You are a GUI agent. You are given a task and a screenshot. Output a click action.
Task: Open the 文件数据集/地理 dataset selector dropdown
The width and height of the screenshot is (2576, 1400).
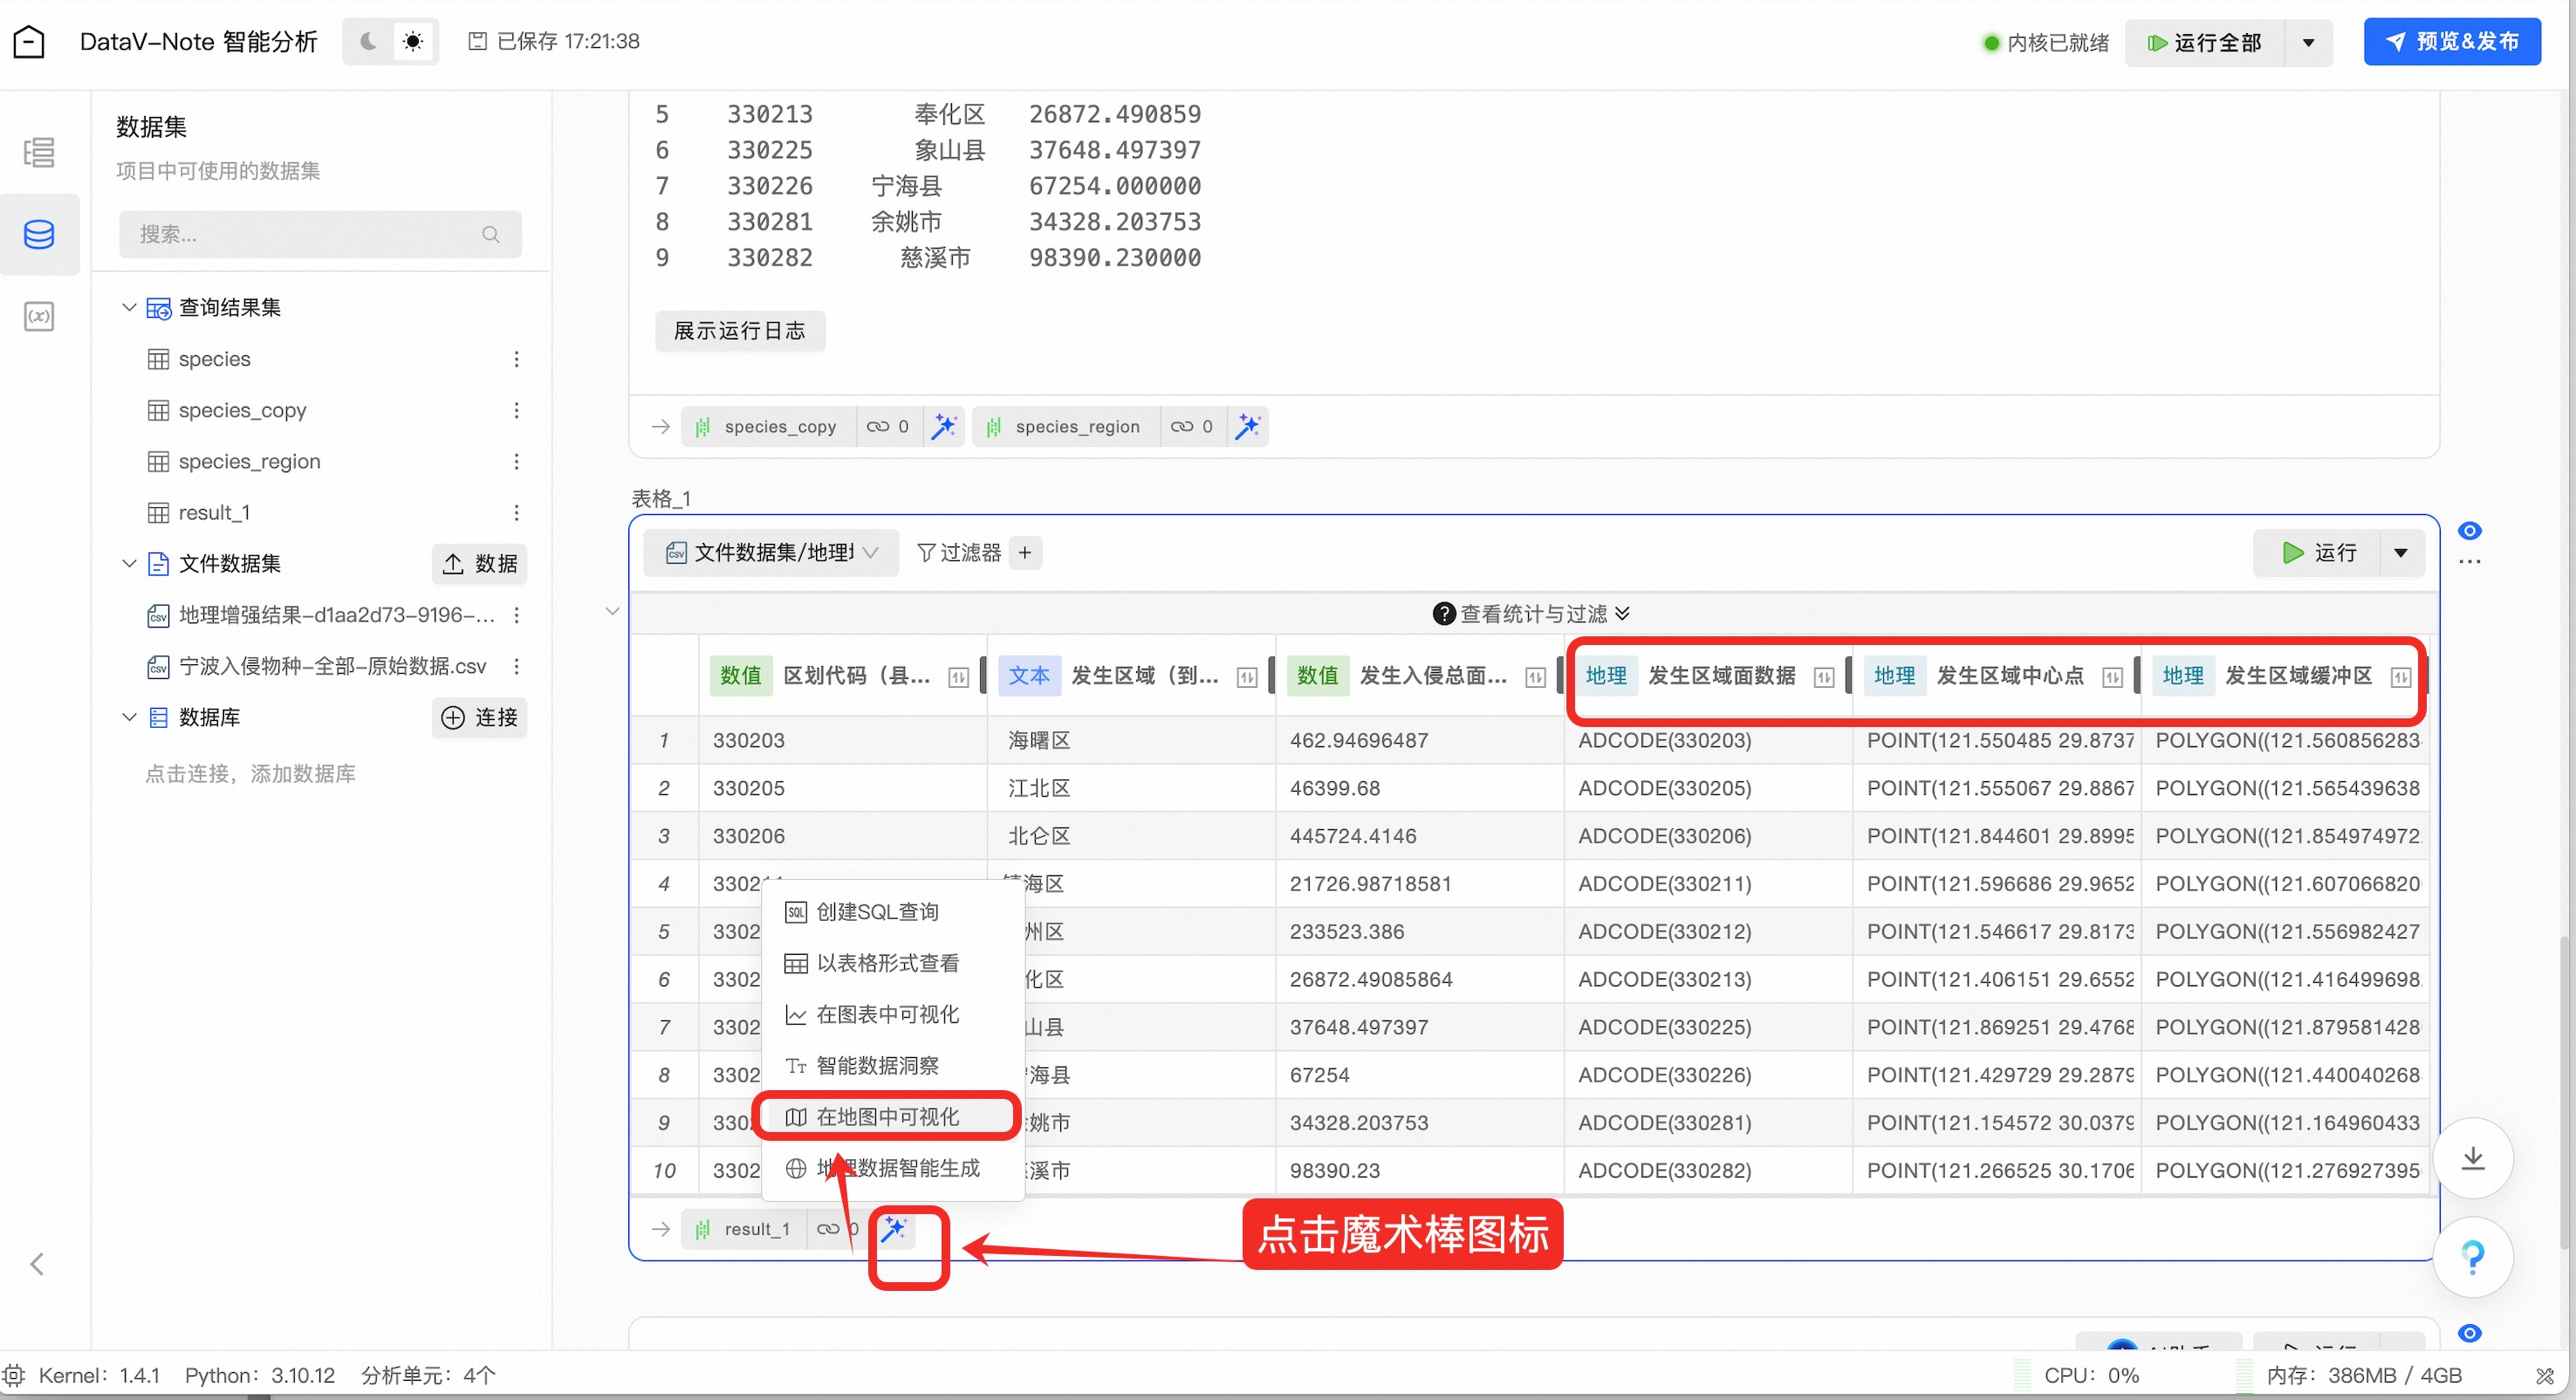click(x=771, y=552)
